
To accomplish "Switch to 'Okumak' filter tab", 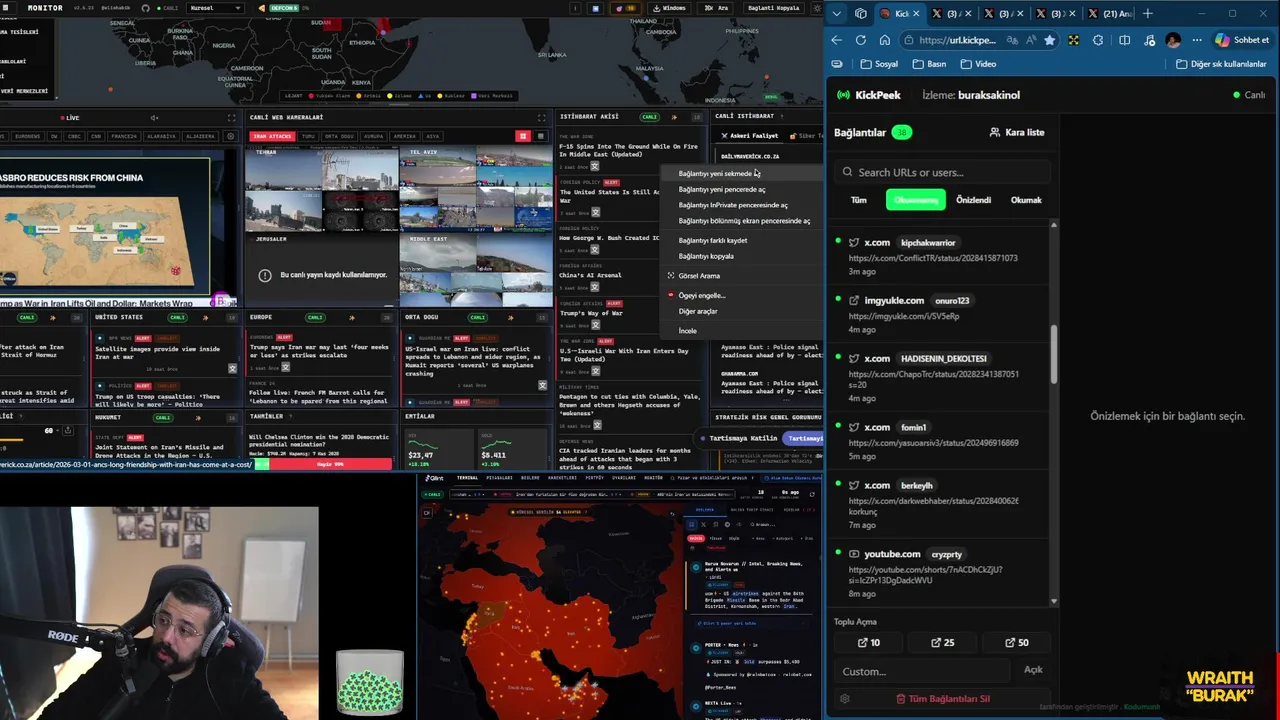I will pos(1026,200).
